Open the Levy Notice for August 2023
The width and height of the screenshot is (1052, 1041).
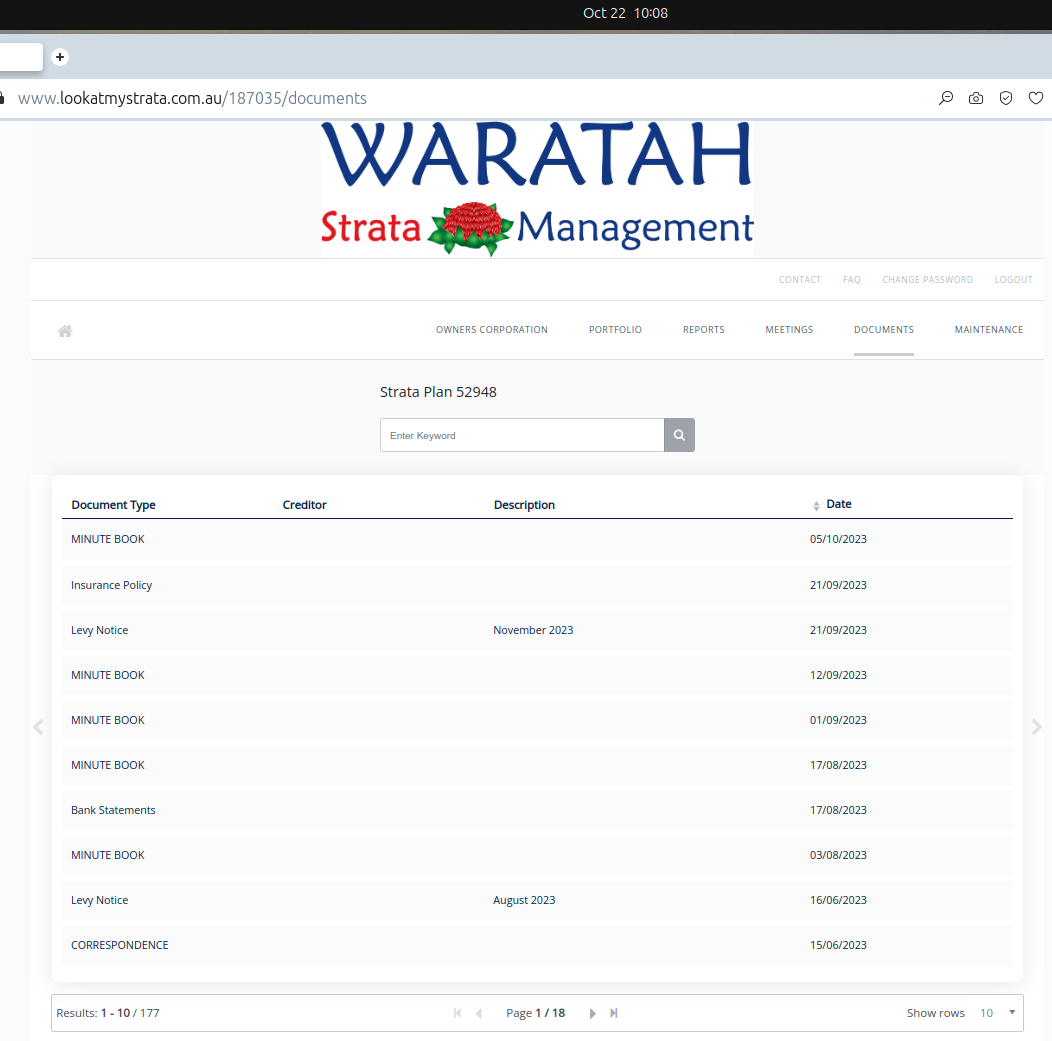[x=537, y=899]
